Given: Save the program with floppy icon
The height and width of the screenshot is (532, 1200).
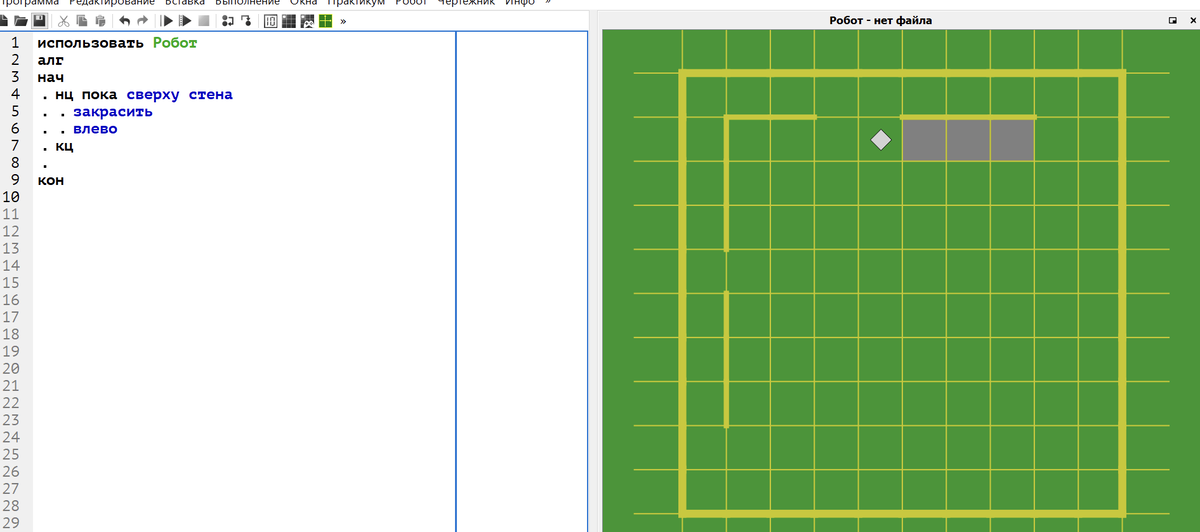Looking at the screenshot, I should tap(39, 21).
